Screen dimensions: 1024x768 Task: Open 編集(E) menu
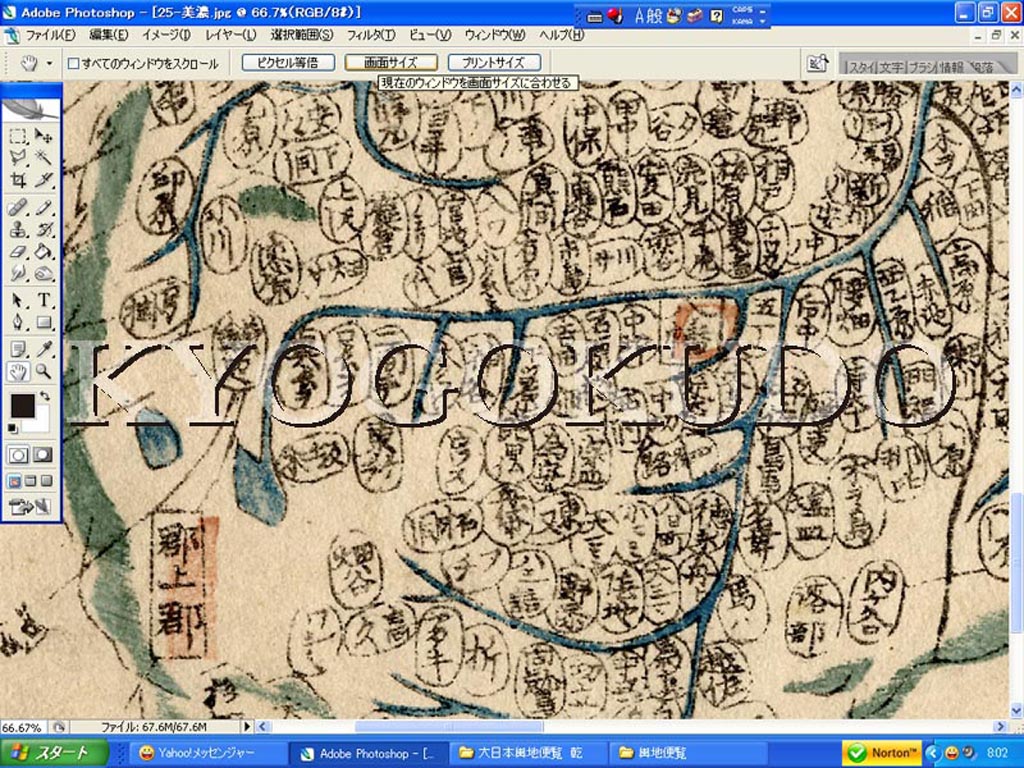point(108,35)
